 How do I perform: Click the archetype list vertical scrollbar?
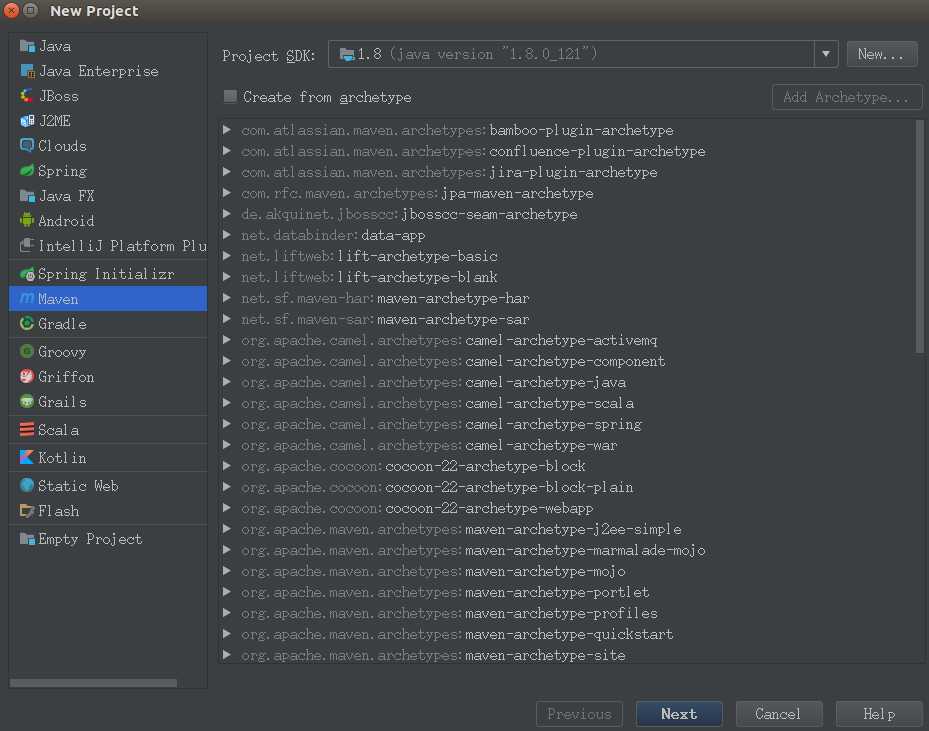pos(920,237)
